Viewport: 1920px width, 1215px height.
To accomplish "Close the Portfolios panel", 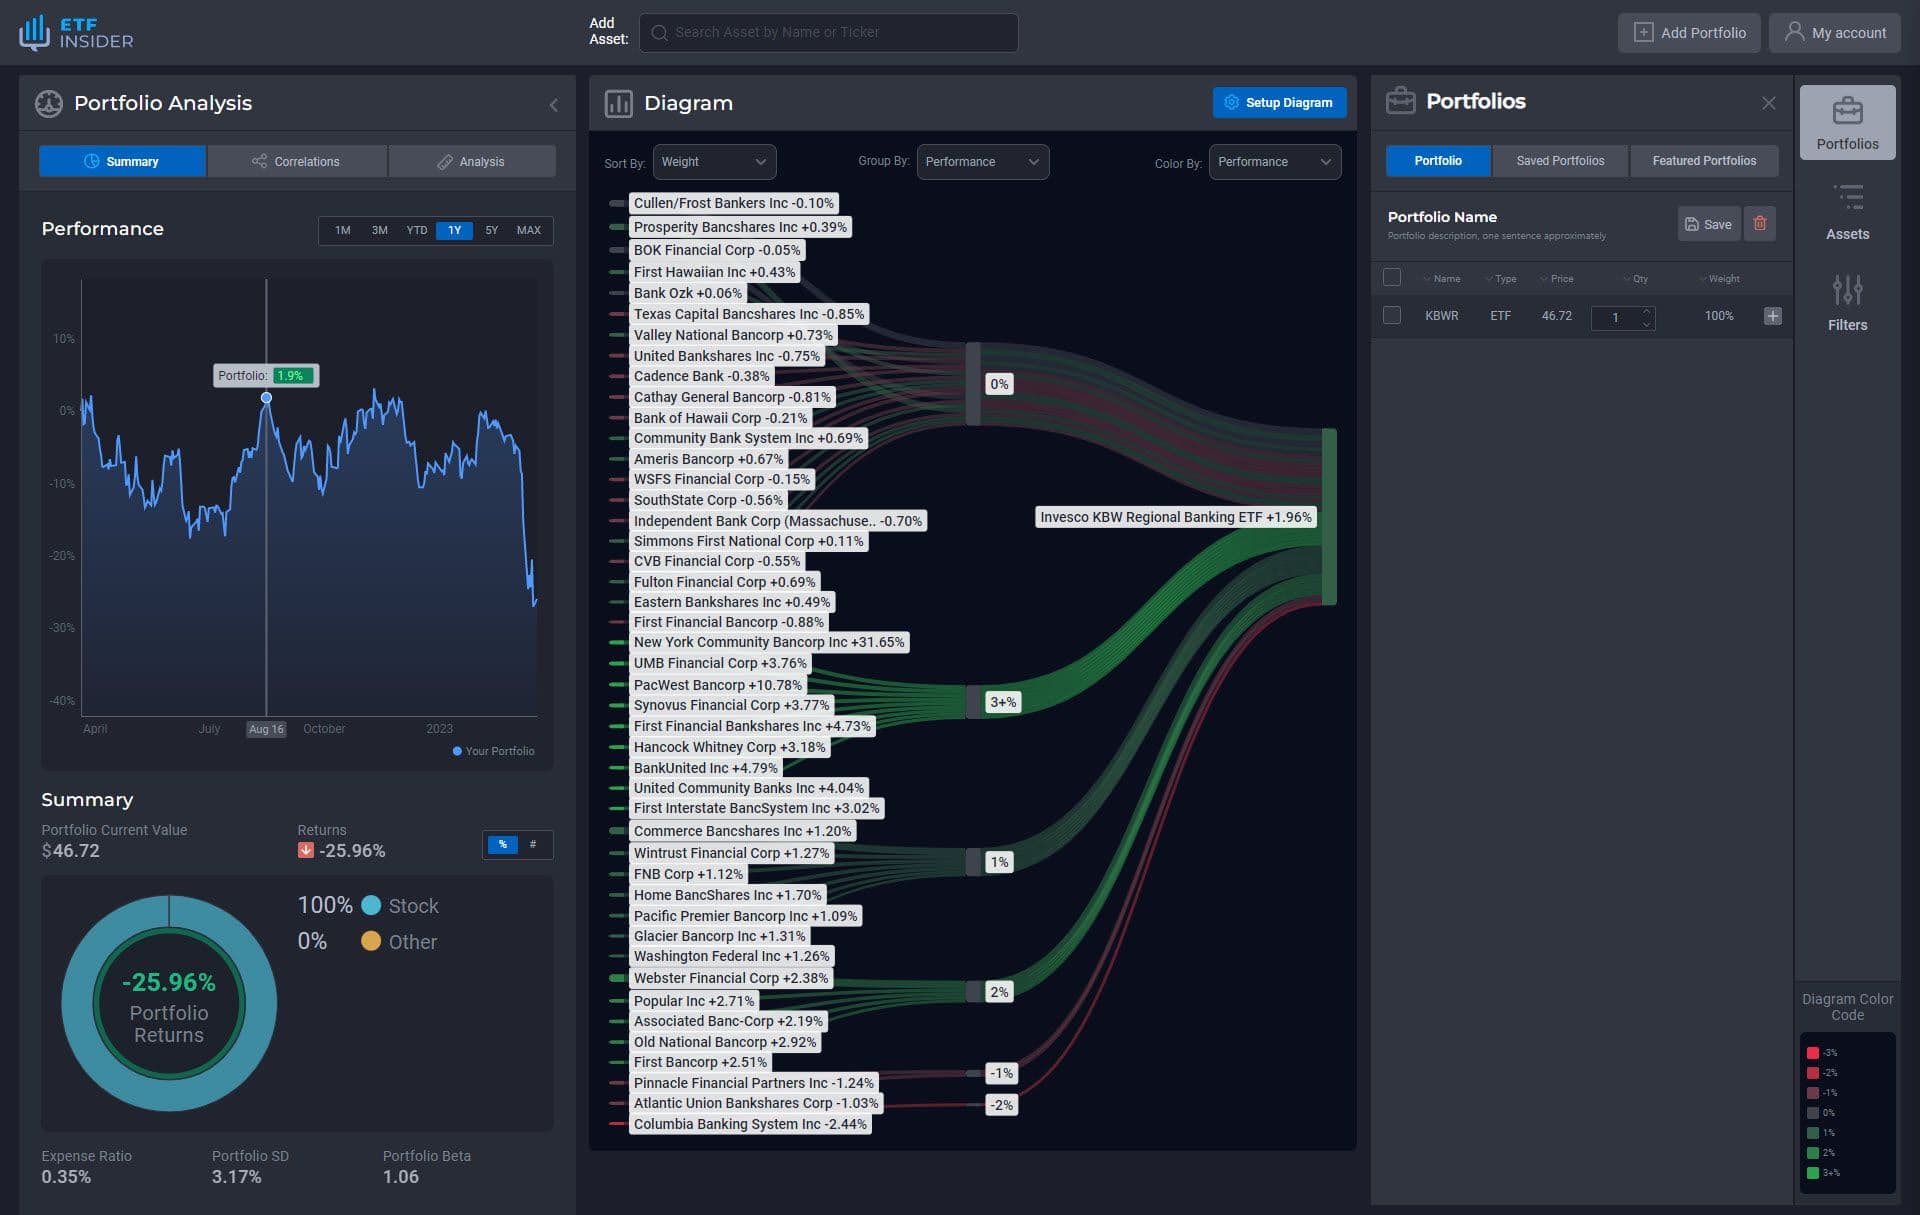I will point(1768,103).
